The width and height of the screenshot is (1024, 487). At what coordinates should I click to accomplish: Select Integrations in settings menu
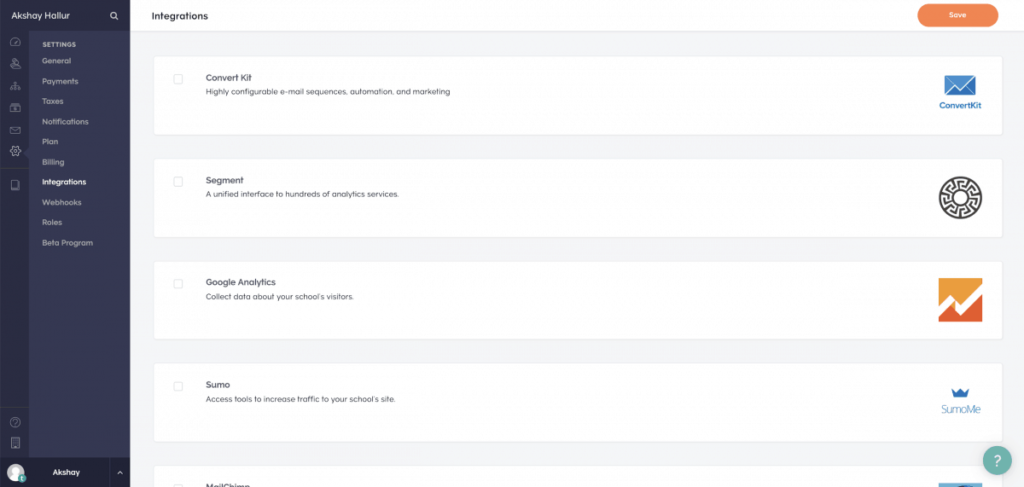64,182
